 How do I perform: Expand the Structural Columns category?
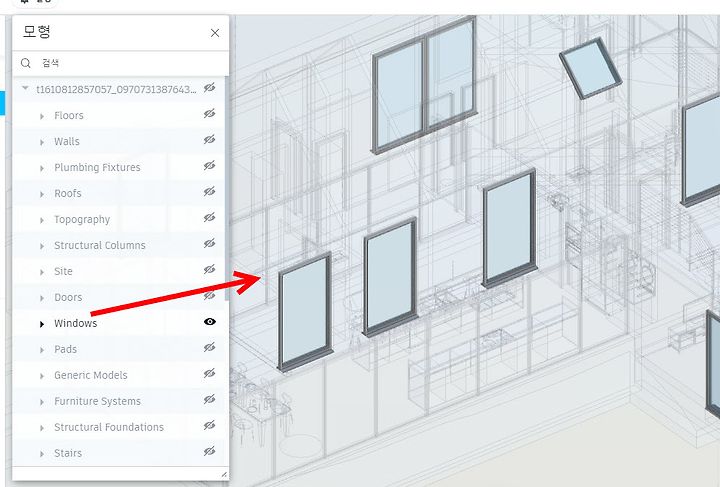pos(42,246)
